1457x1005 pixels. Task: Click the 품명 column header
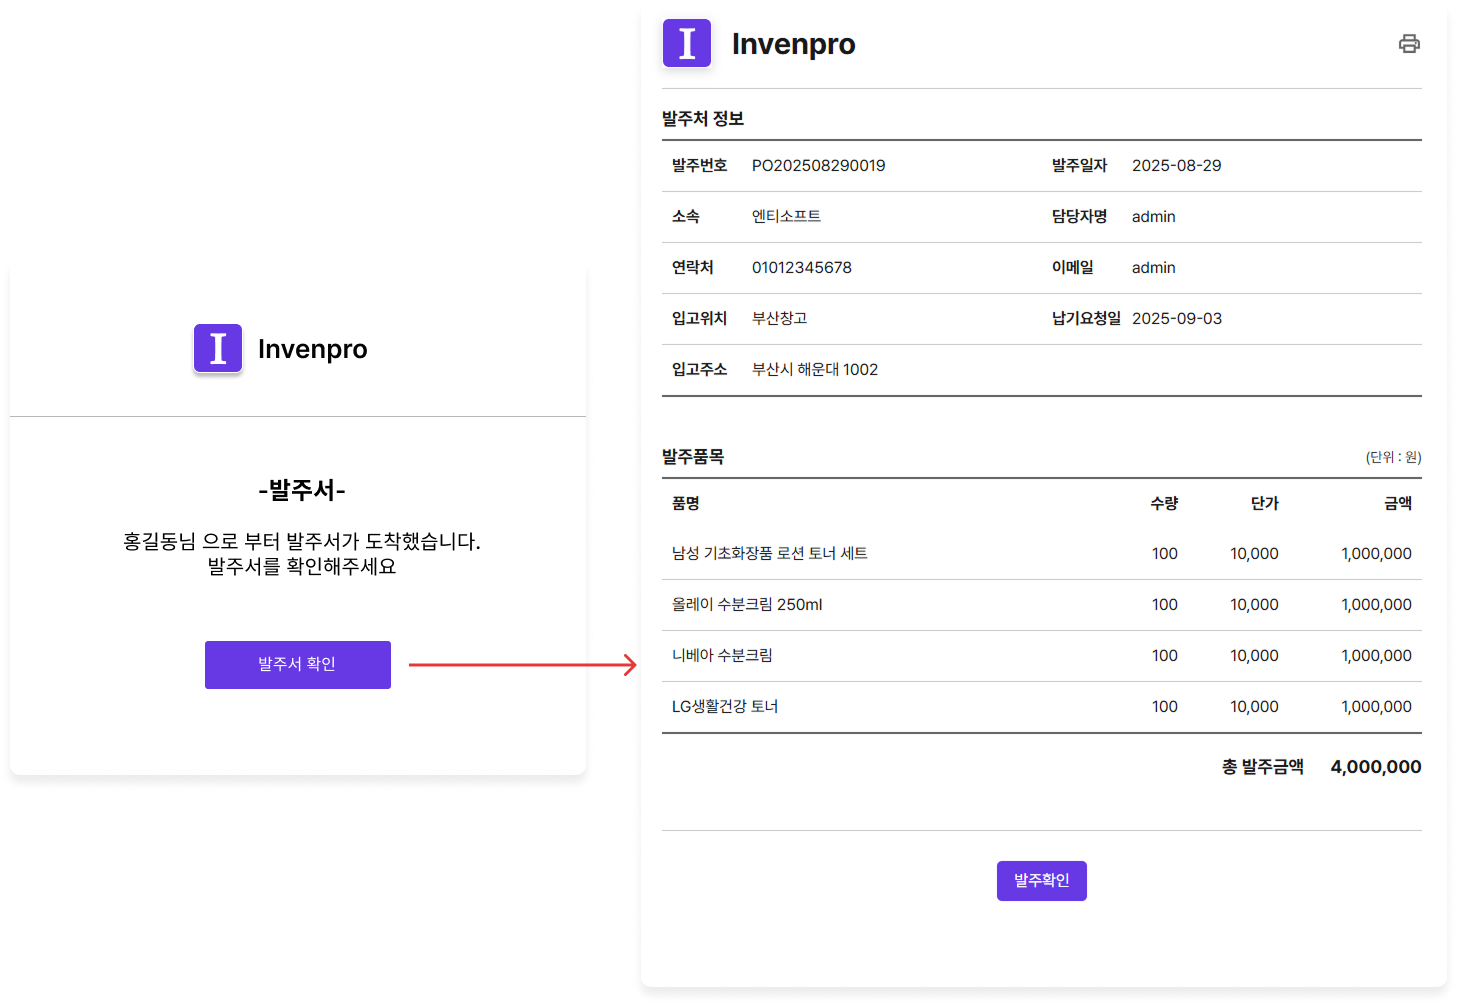pyautogui.click(x=686, y=503)
